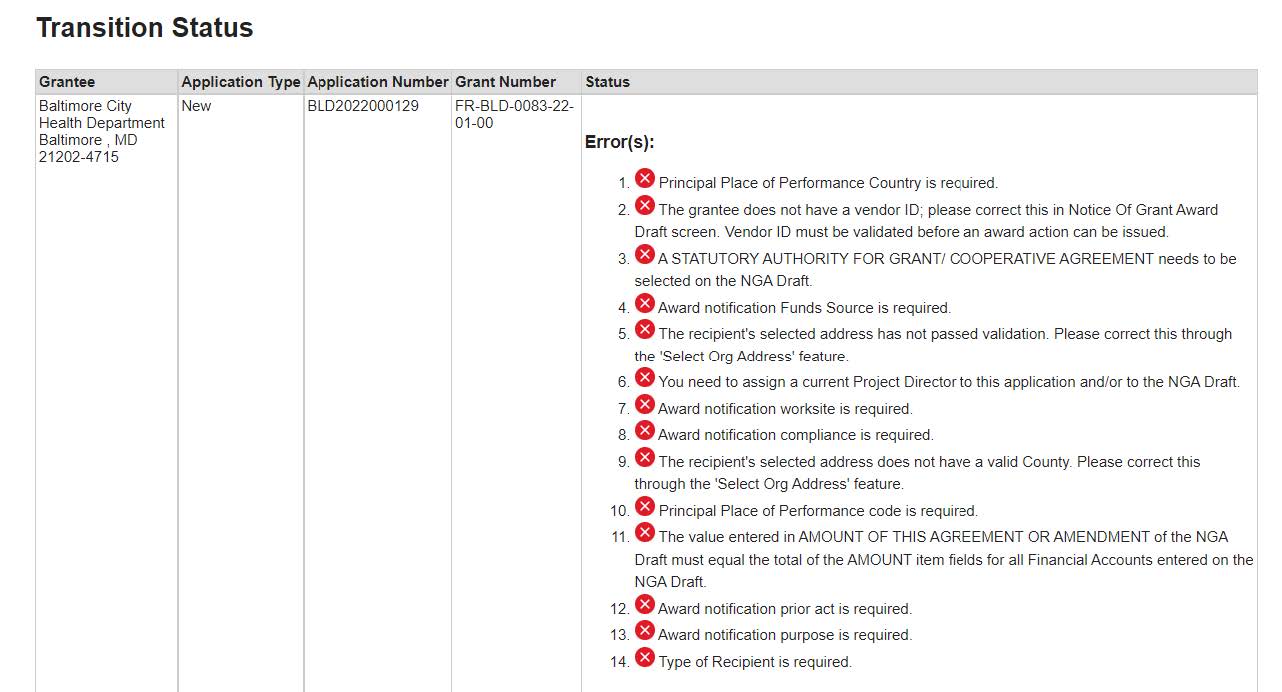The width and height of the screenshot is (1282, 692).
Task: Click error icon beside Type of Recipient is required
Action: click(645, 658)
